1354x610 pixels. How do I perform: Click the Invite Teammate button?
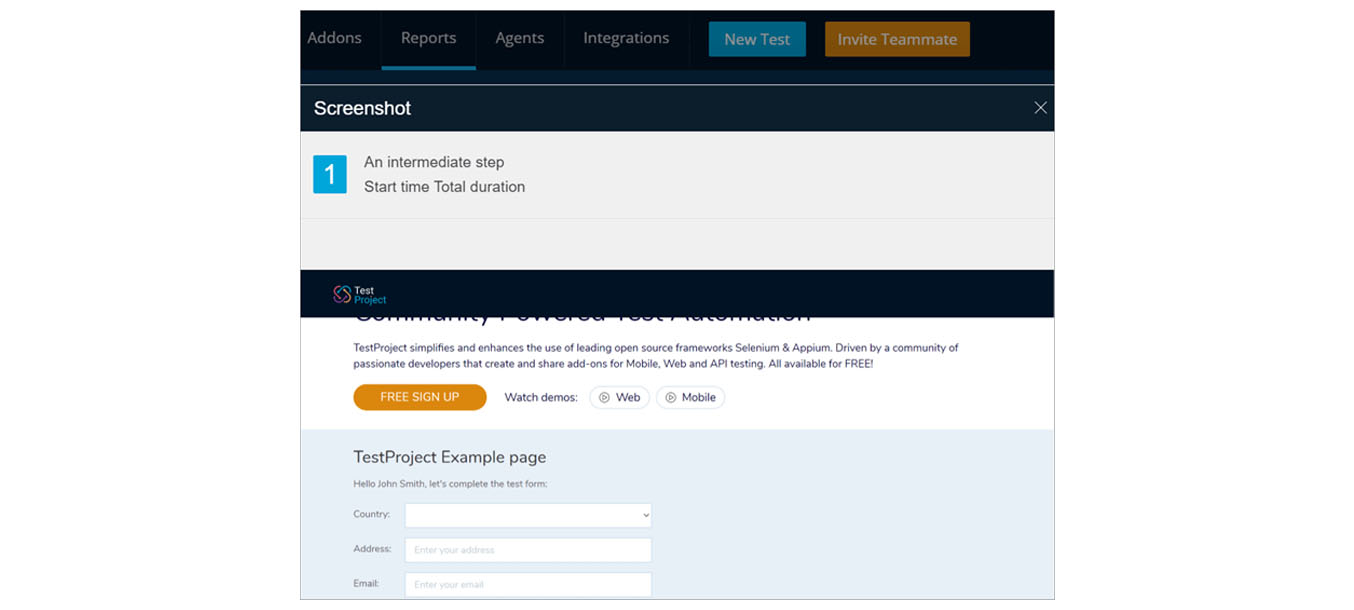point(897,39)
